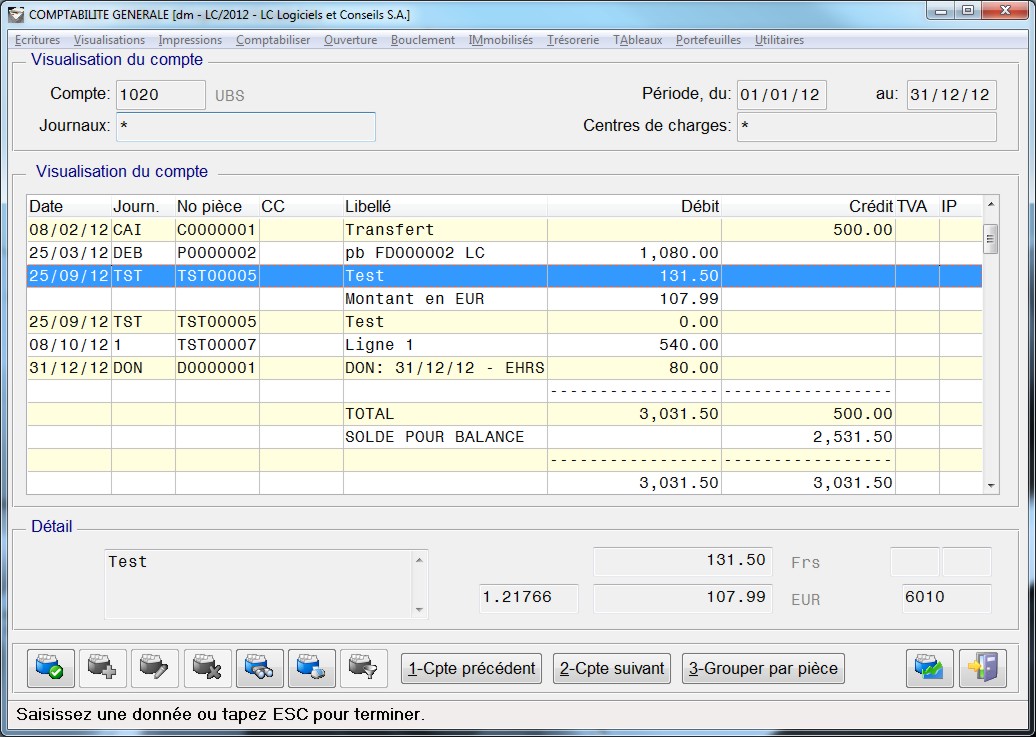The width and height of the screenshot is (1036, 737).
Task: Exit the screen via the door icon
Action: click(x=981, y=668)
